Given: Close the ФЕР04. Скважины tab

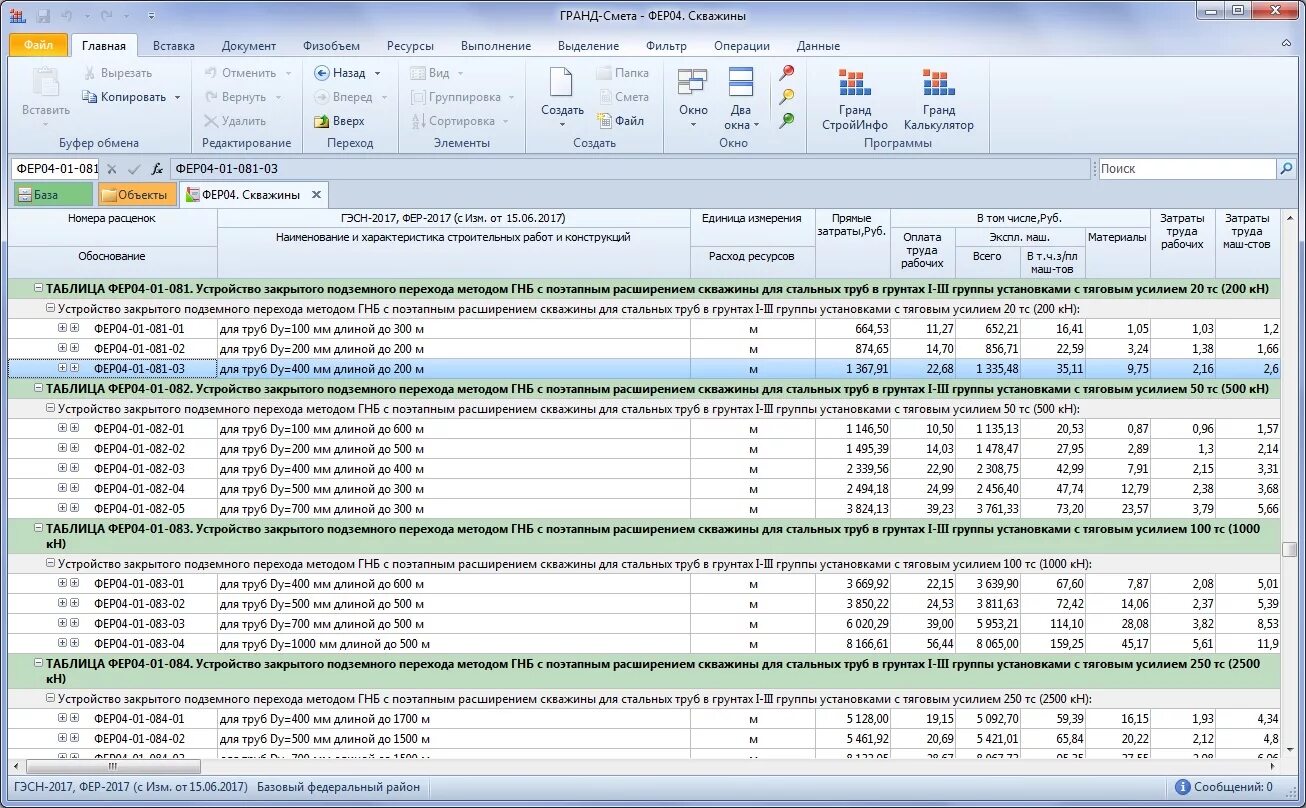Looking at the screenshot, I should pos(316,195).
